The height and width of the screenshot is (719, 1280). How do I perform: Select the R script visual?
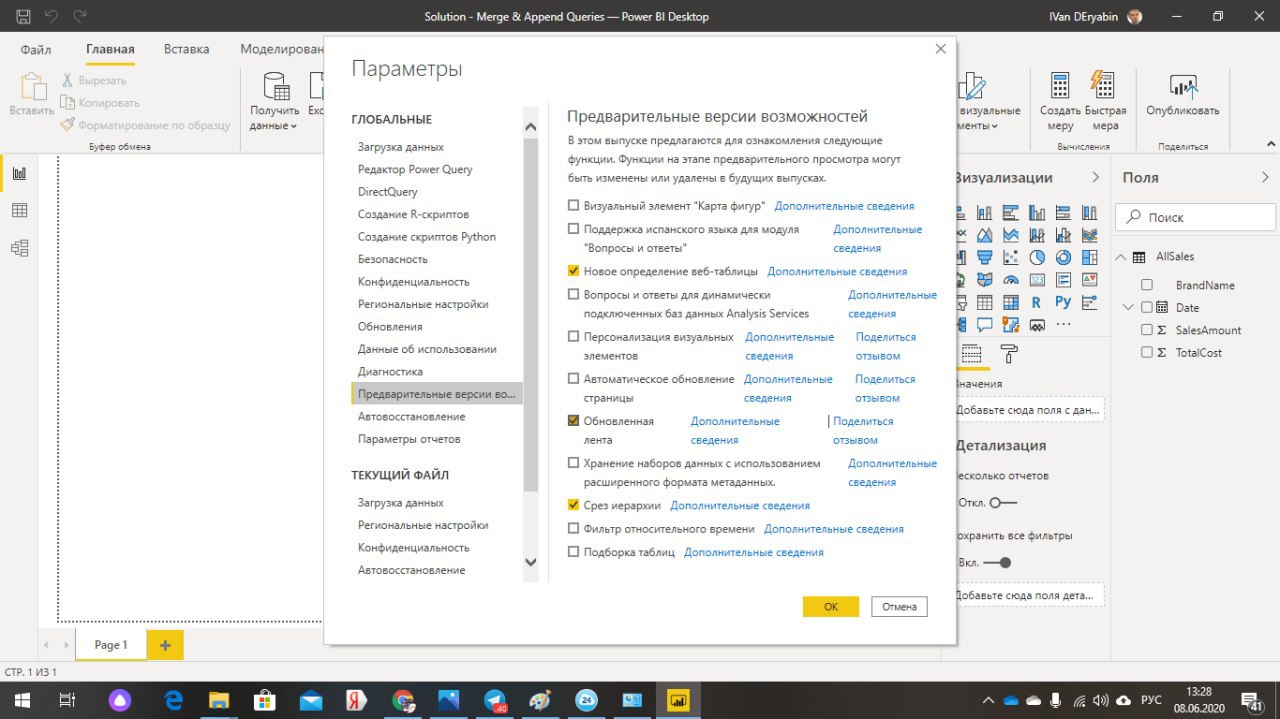pos(1037,302)
